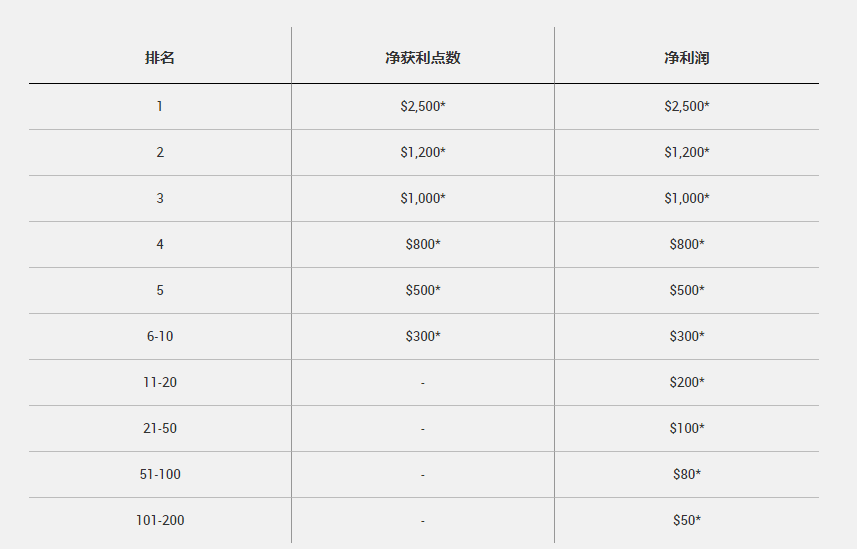Click $1,200* in 净获利点数 column
Screen dimensions: 857x549
(422, 152)
